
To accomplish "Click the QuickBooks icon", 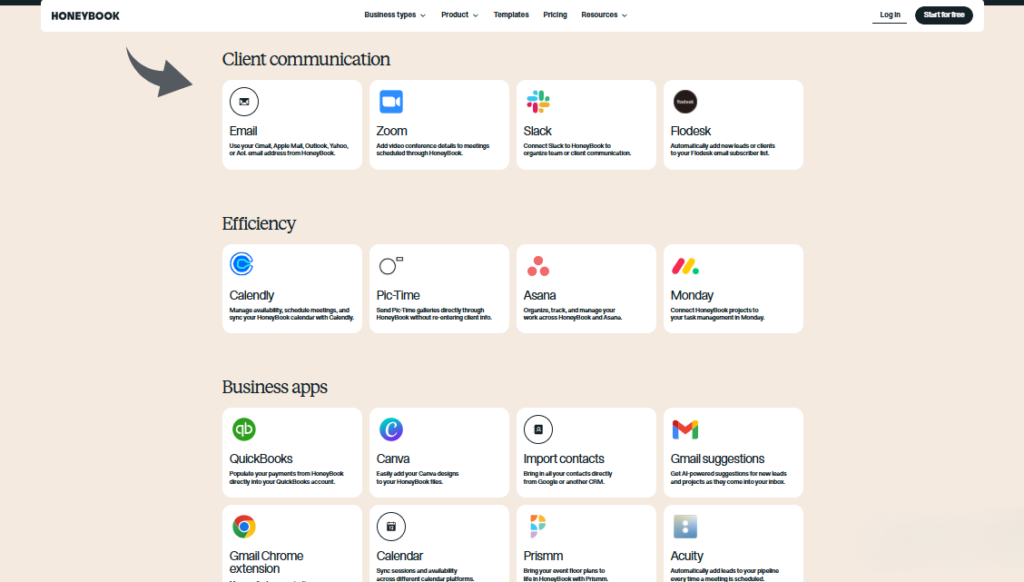I will (244, 429).
